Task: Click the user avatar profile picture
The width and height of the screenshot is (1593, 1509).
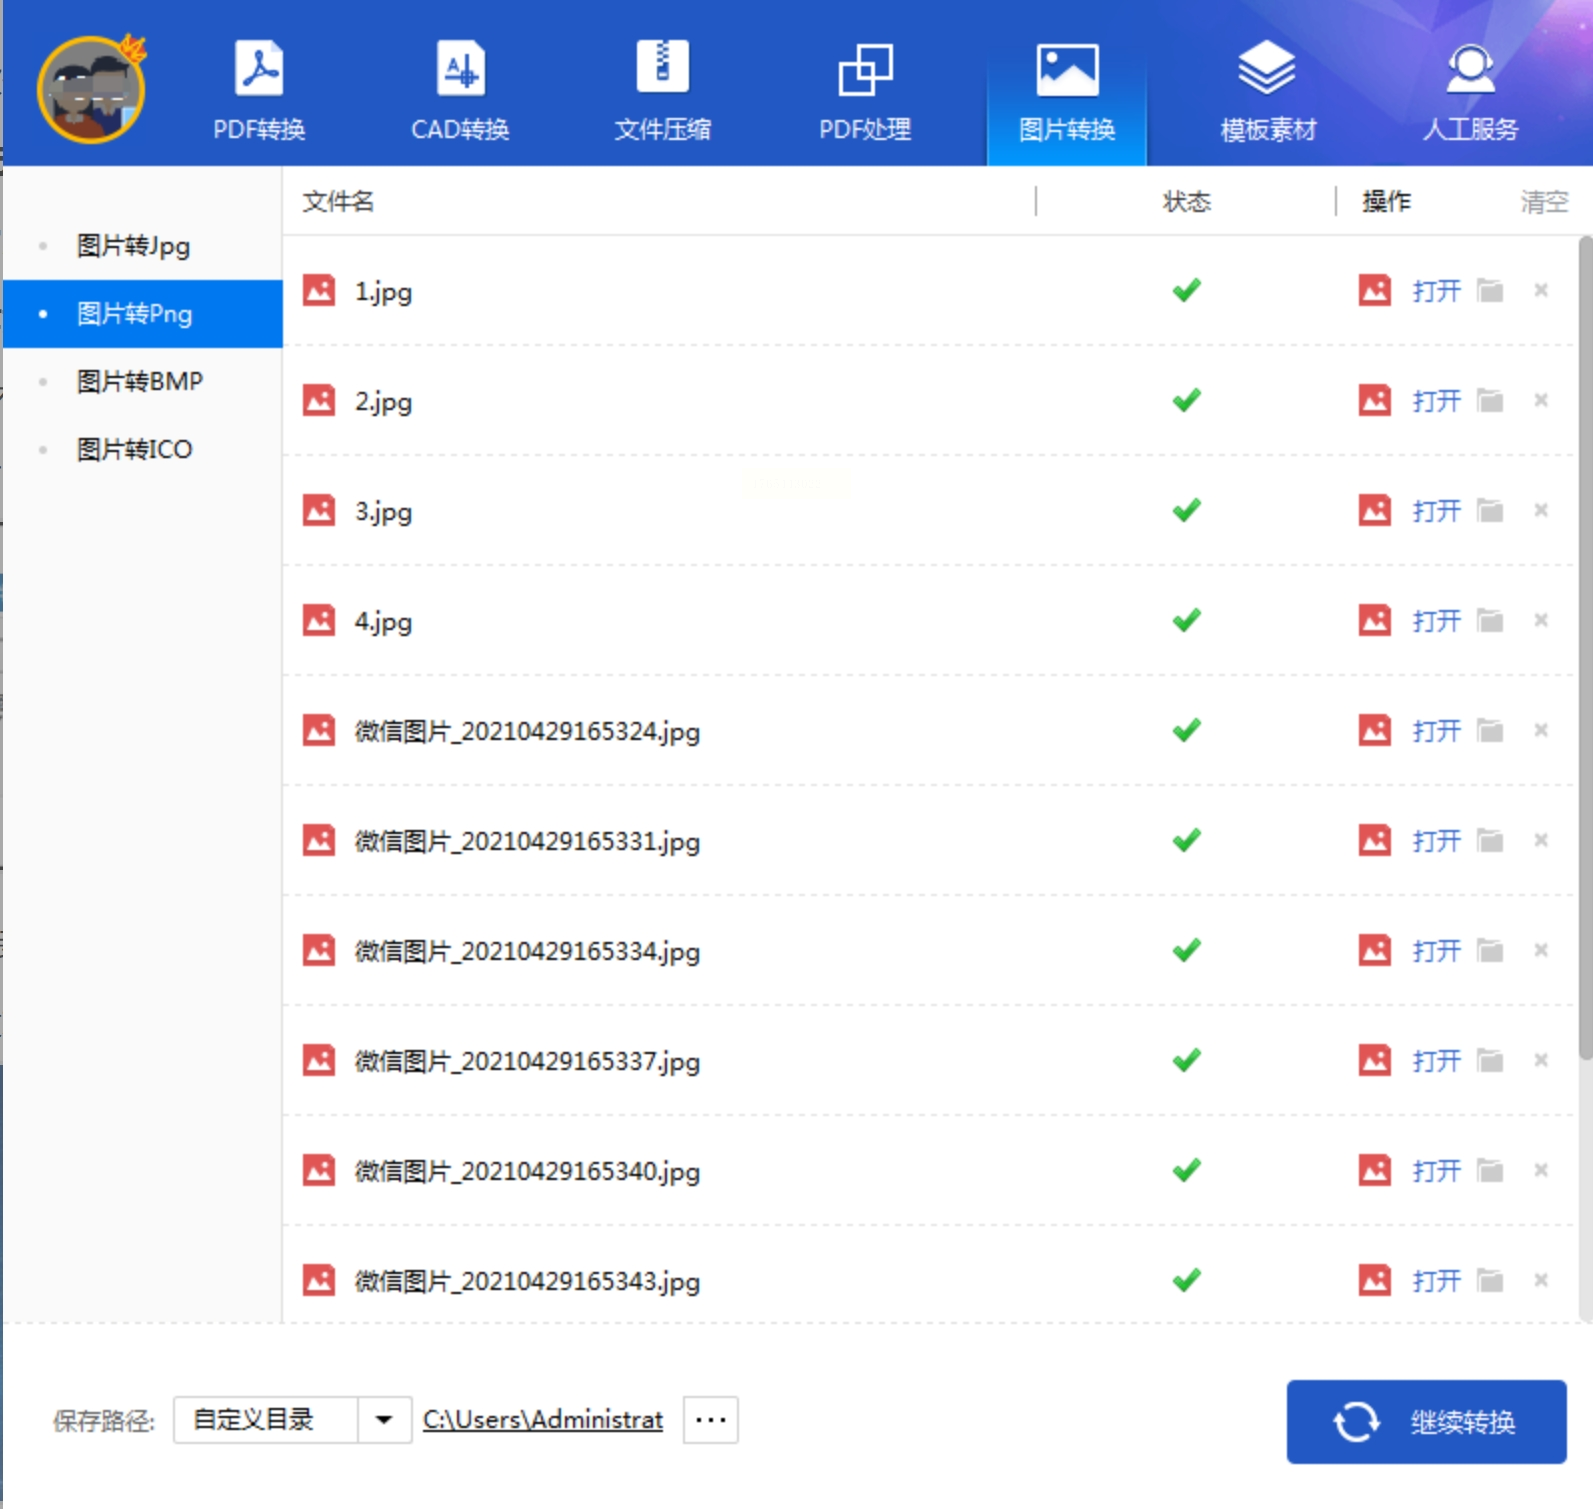Action: pos(91,90)
